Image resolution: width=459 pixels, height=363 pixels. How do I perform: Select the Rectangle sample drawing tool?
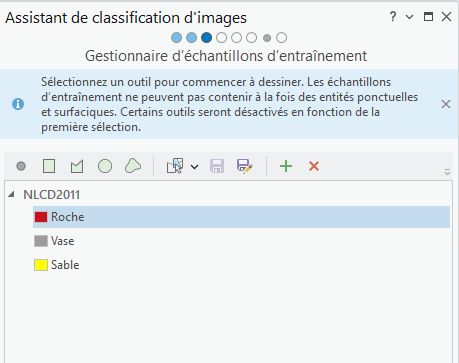(49, 166)
